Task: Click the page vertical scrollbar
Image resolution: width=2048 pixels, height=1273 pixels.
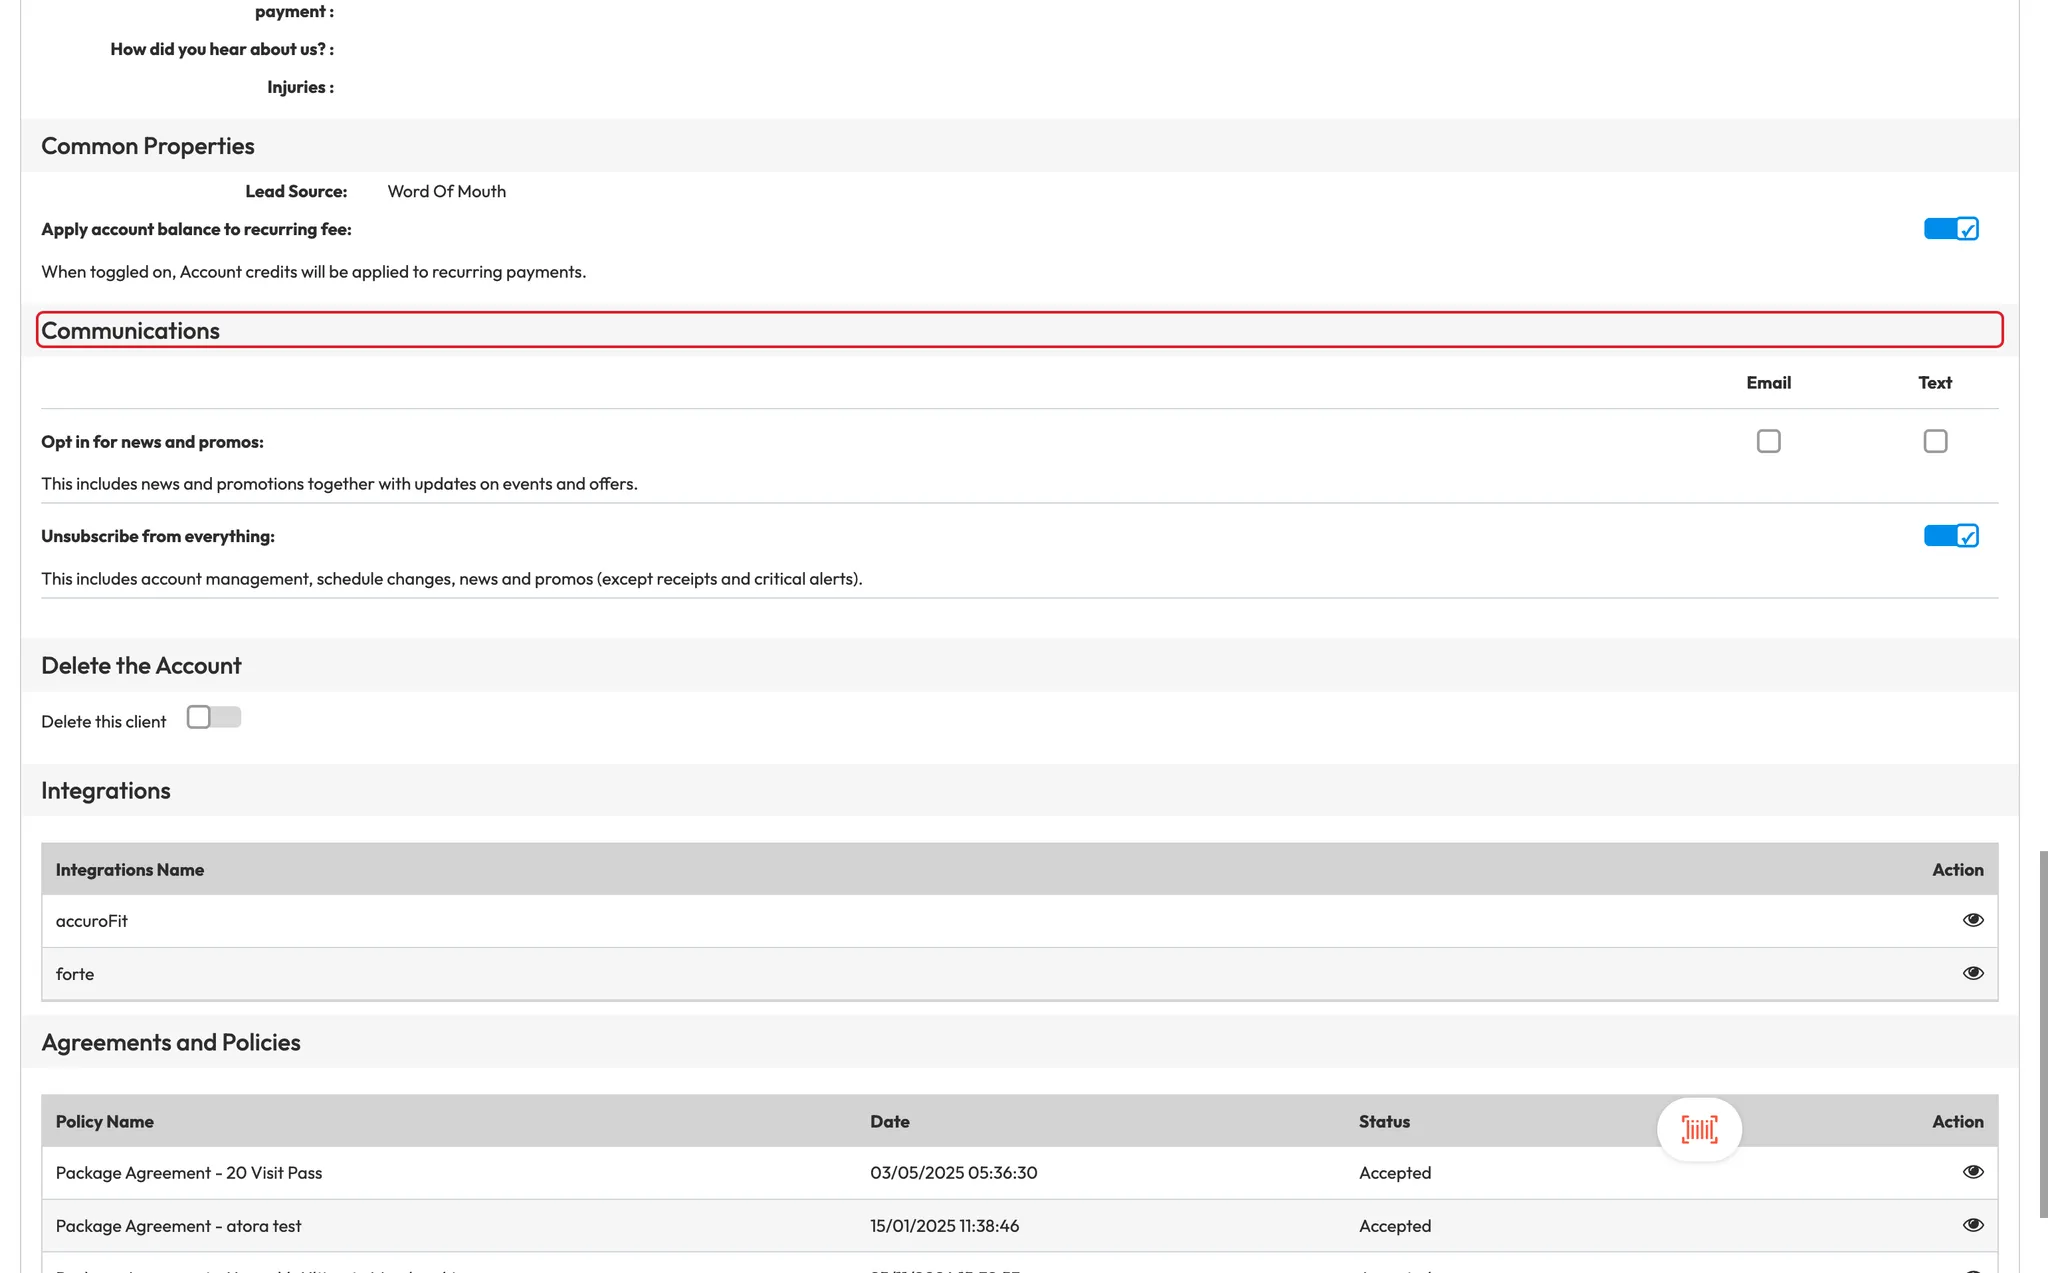Action: click(2042, 1034)
